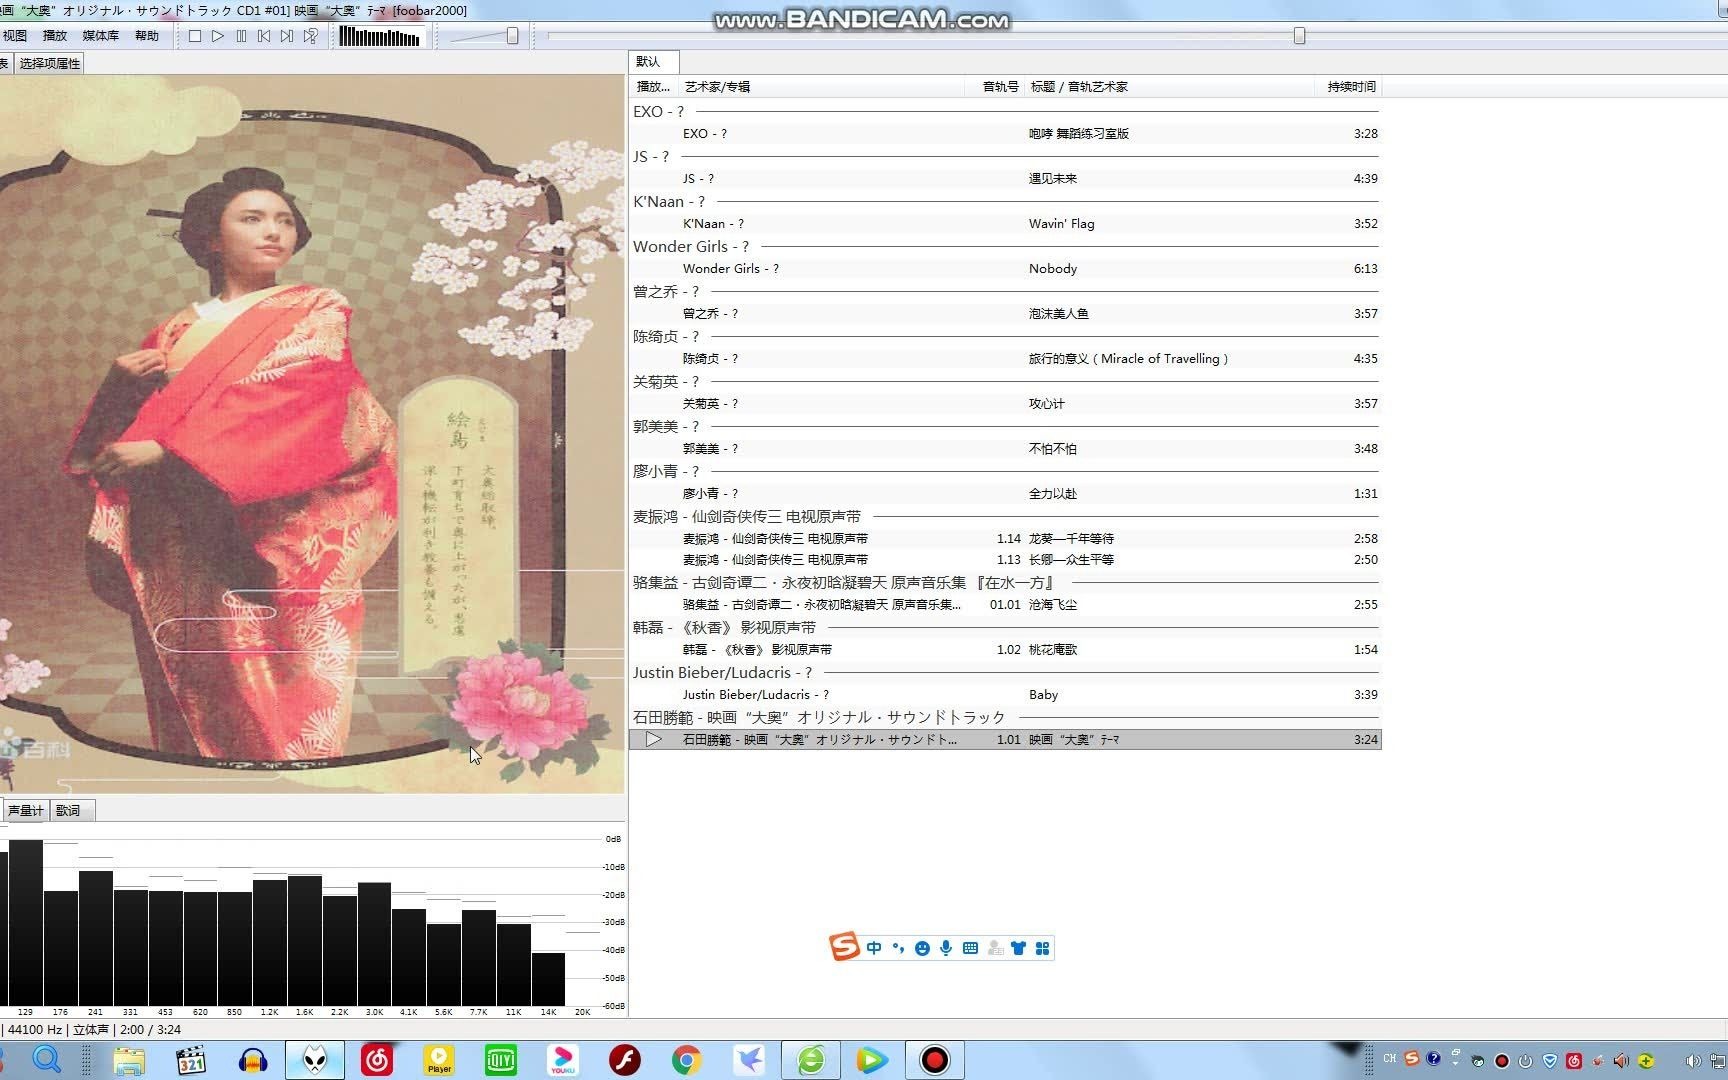
Task: Select the track 龙葵—千年等待
Action: (x=1005, y=539)
